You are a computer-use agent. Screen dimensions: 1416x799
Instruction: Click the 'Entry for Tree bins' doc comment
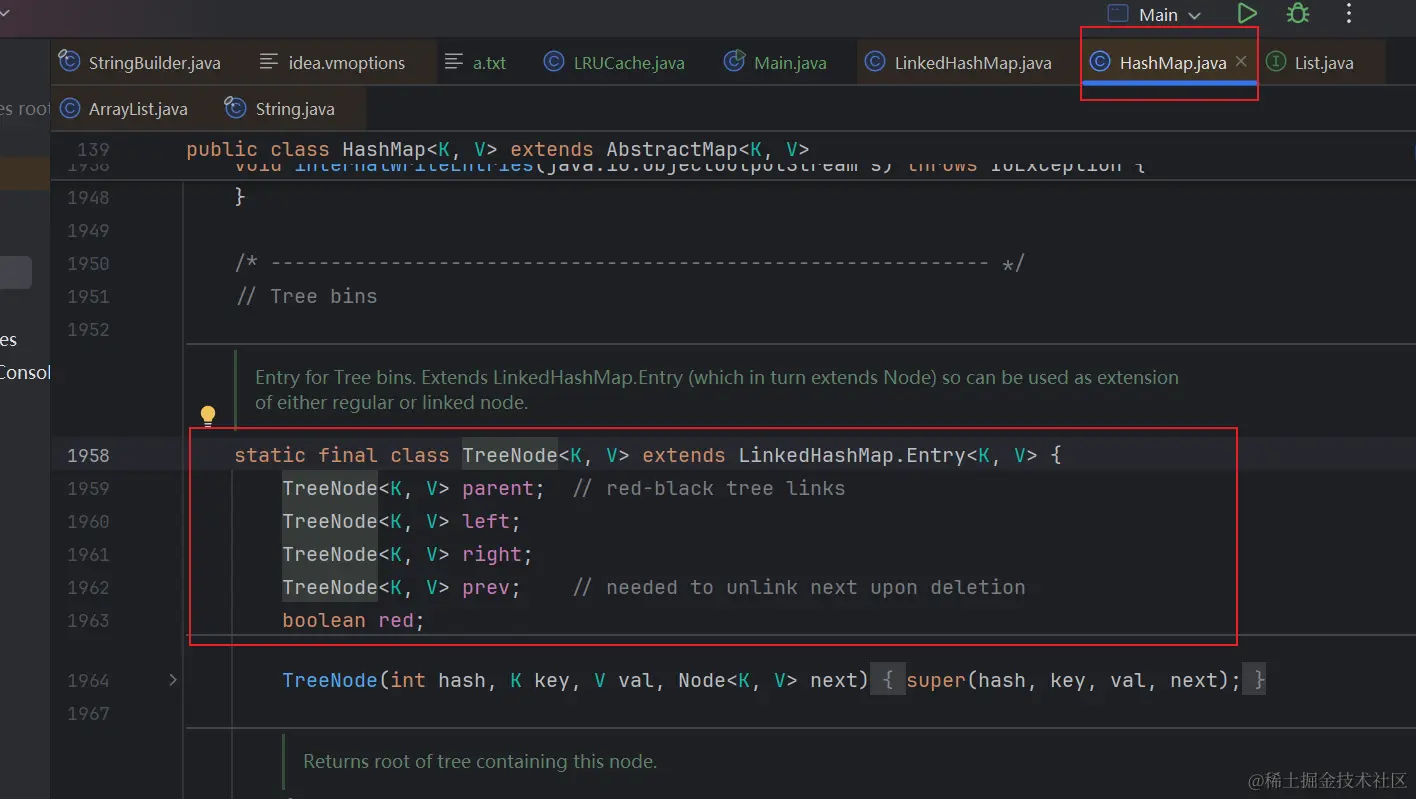716,390
